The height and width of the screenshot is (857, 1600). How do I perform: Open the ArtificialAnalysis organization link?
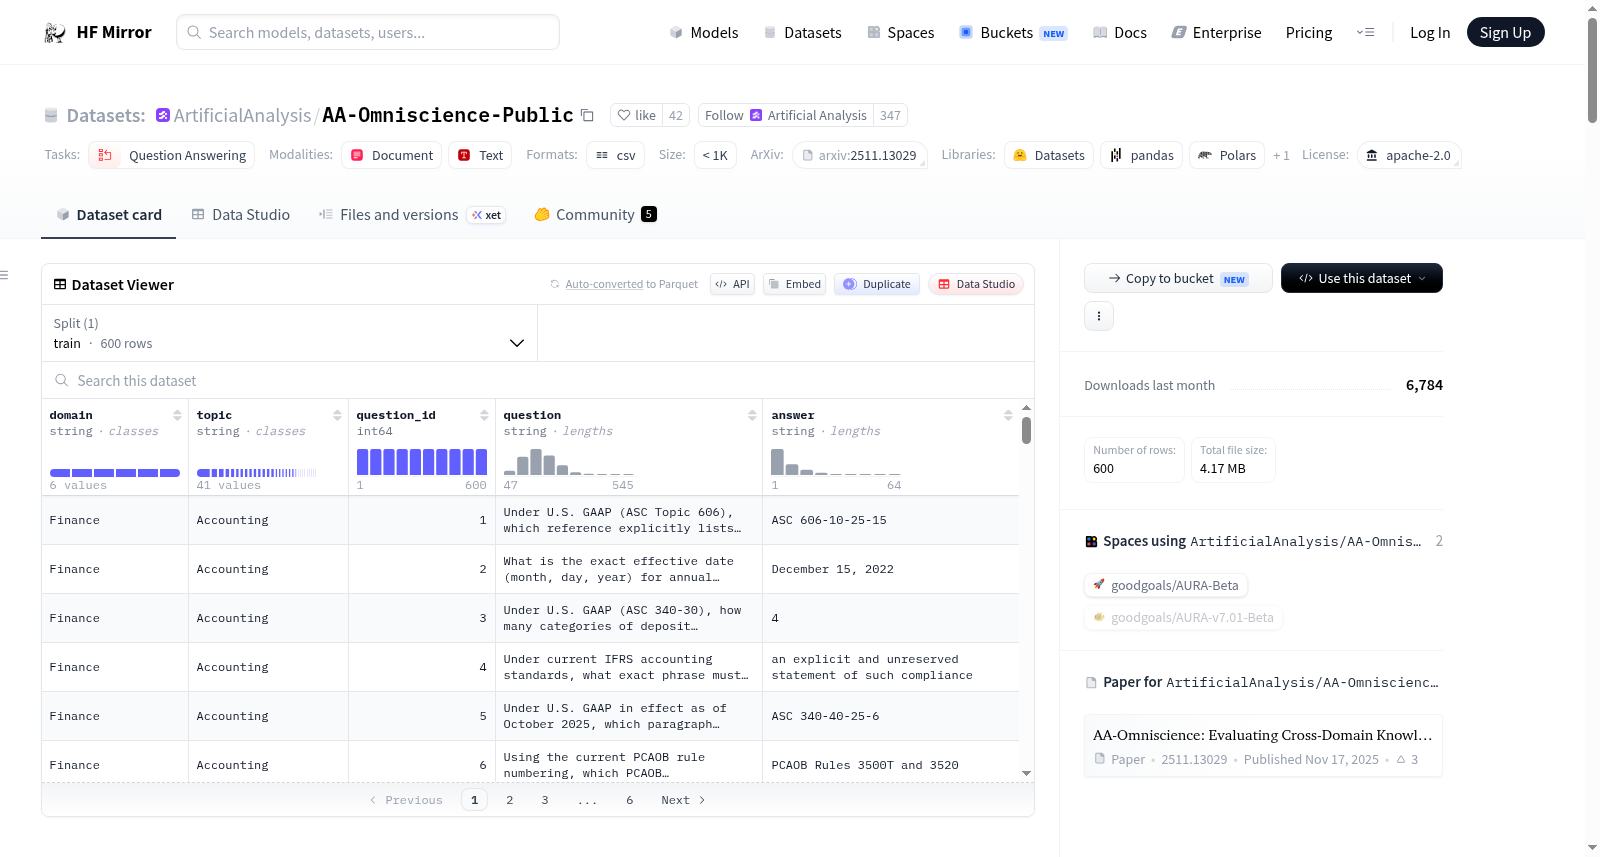[x=242, y=115]
